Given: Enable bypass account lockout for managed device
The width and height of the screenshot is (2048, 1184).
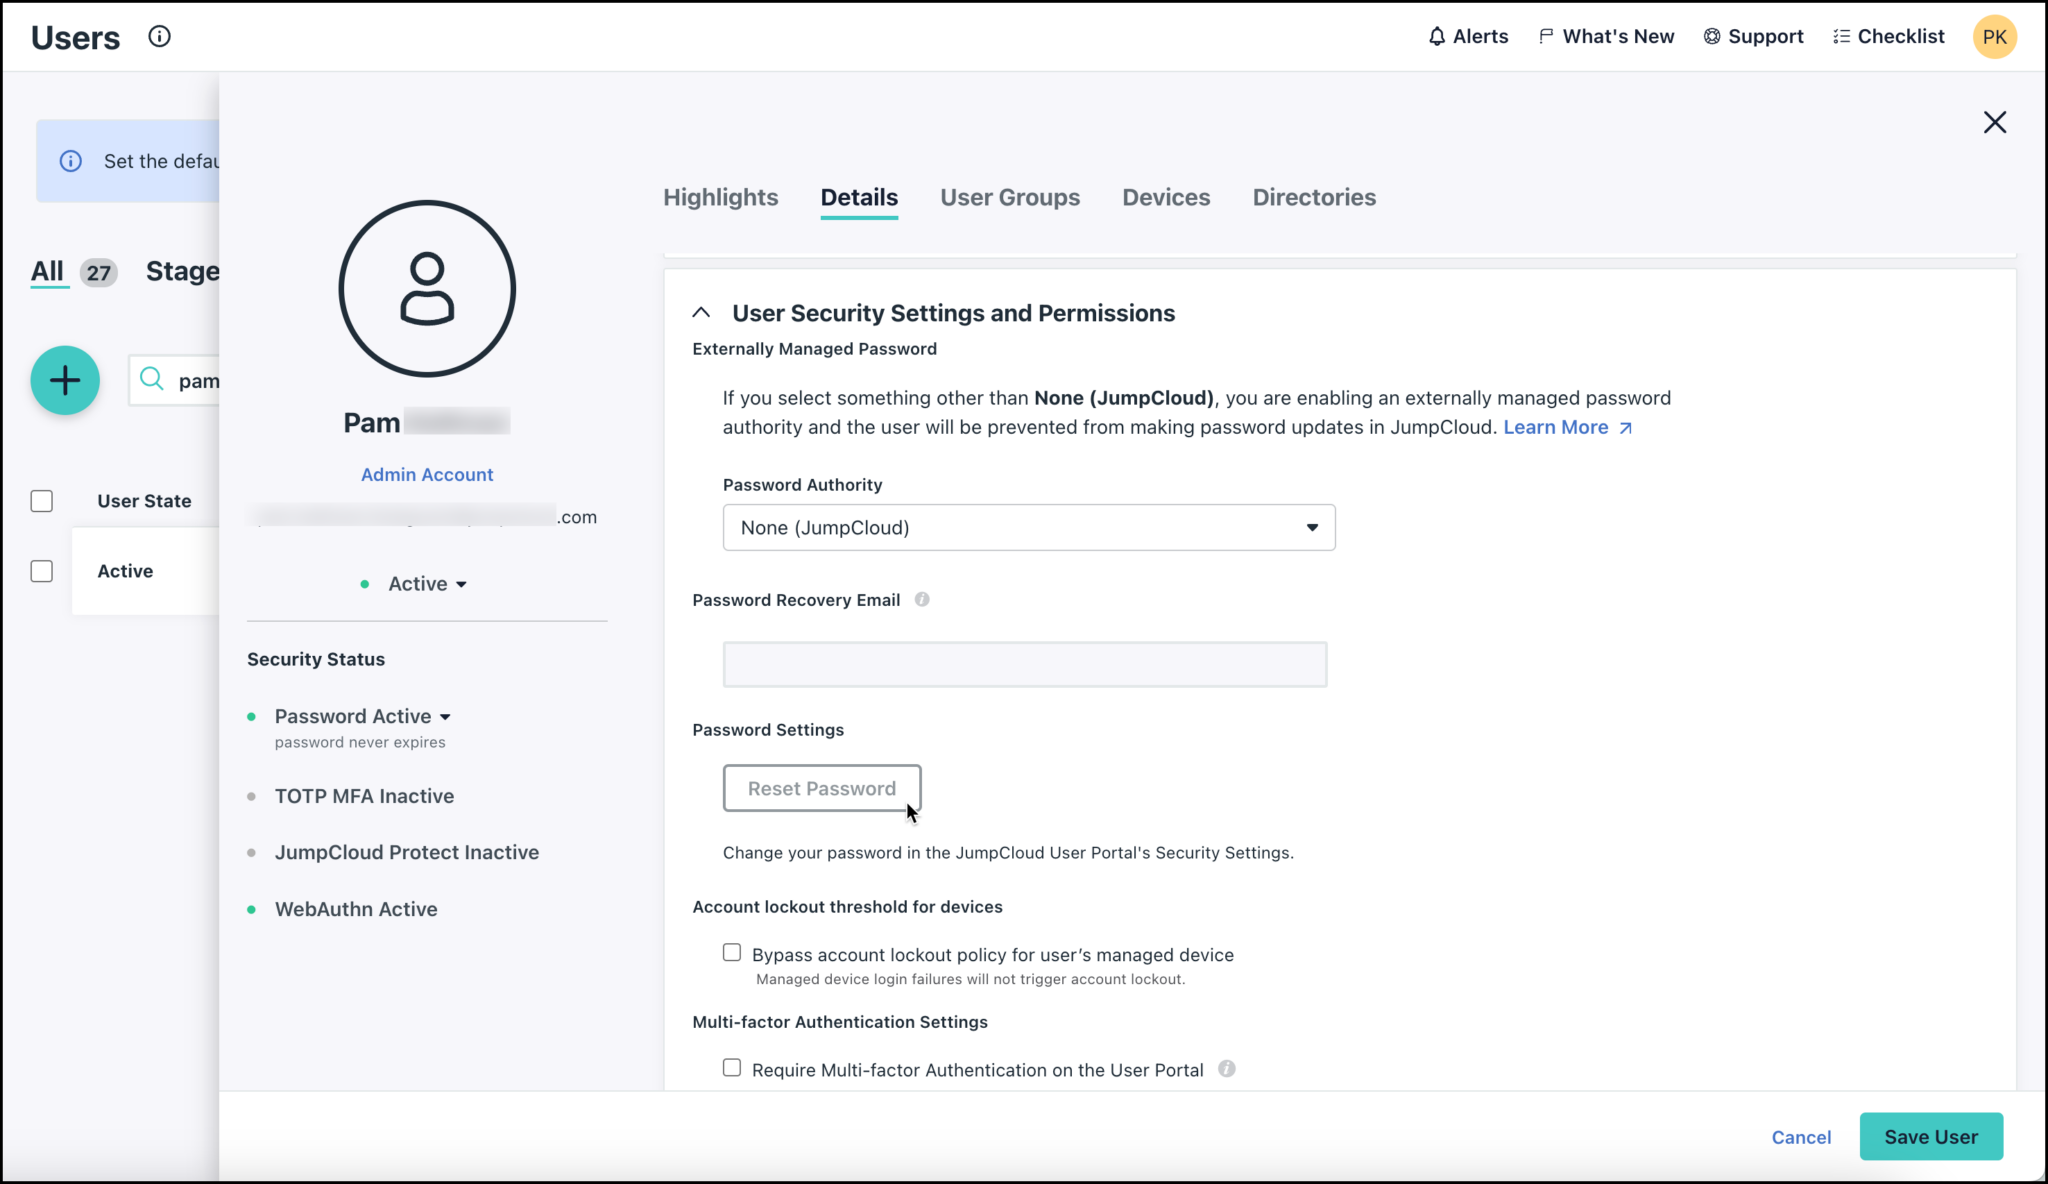Looking at the screenshot, I should click(731, 952).
